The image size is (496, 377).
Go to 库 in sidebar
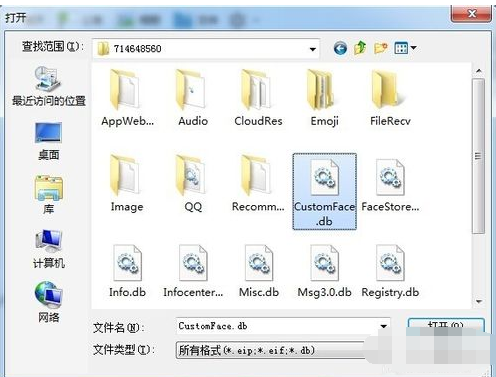tap(49, 195)
